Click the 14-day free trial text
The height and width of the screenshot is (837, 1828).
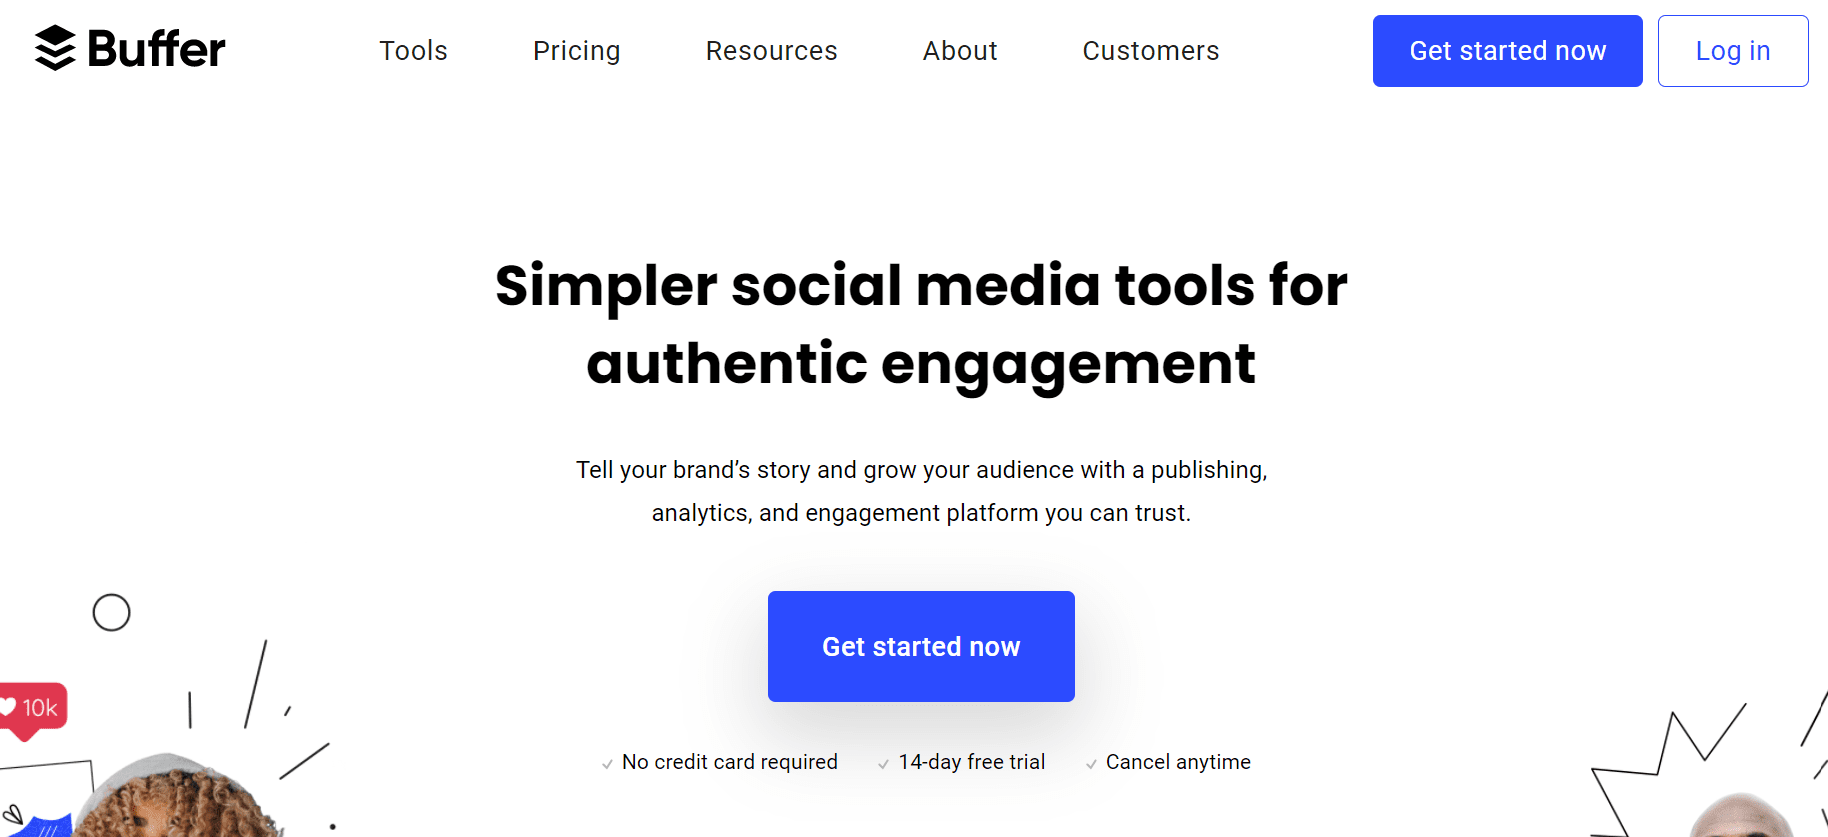tap(971, 762)
